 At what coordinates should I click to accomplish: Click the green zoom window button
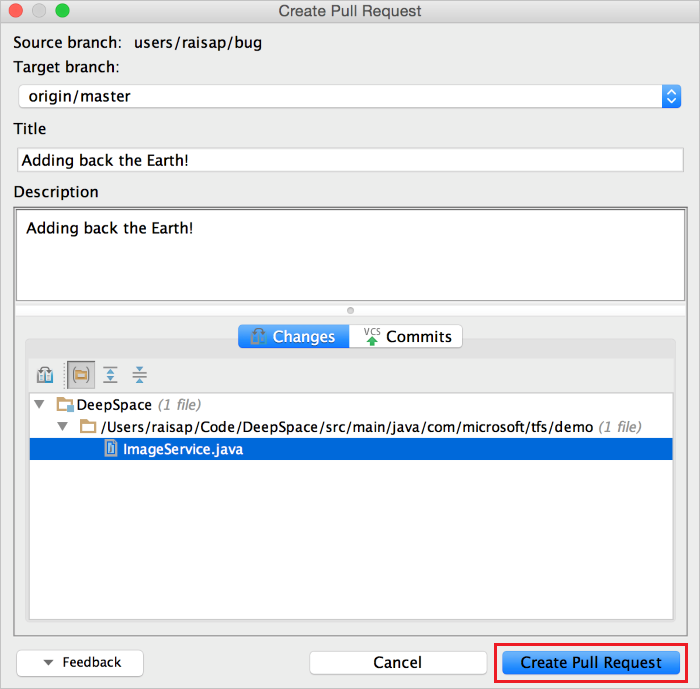[62, 11]
